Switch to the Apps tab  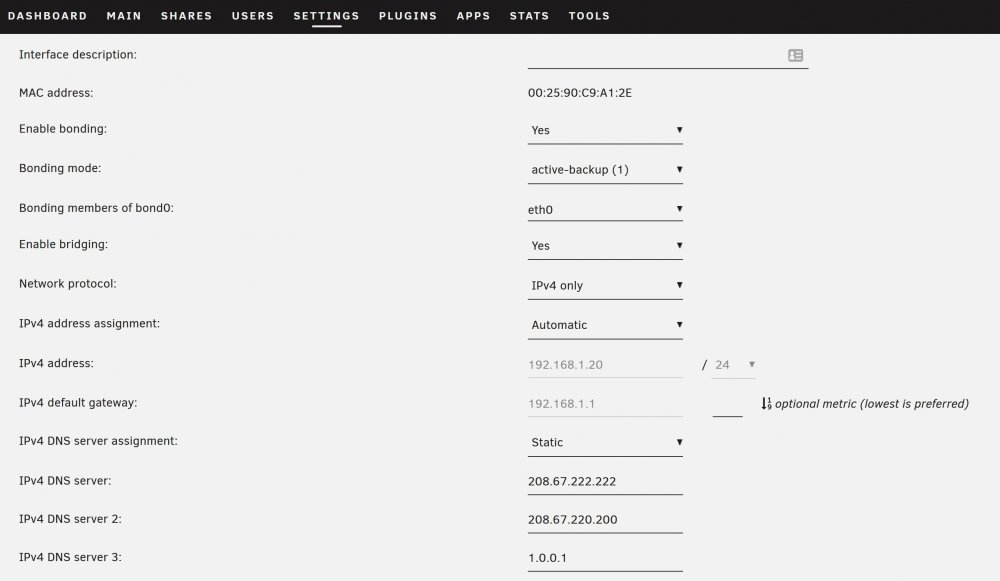coord(473,16)
